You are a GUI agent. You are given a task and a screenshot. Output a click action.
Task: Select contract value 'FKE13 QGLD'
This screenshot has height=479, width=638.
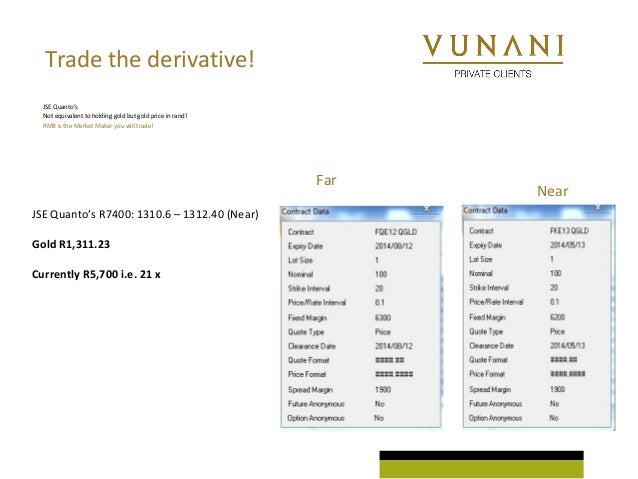[x=569, y=231]
